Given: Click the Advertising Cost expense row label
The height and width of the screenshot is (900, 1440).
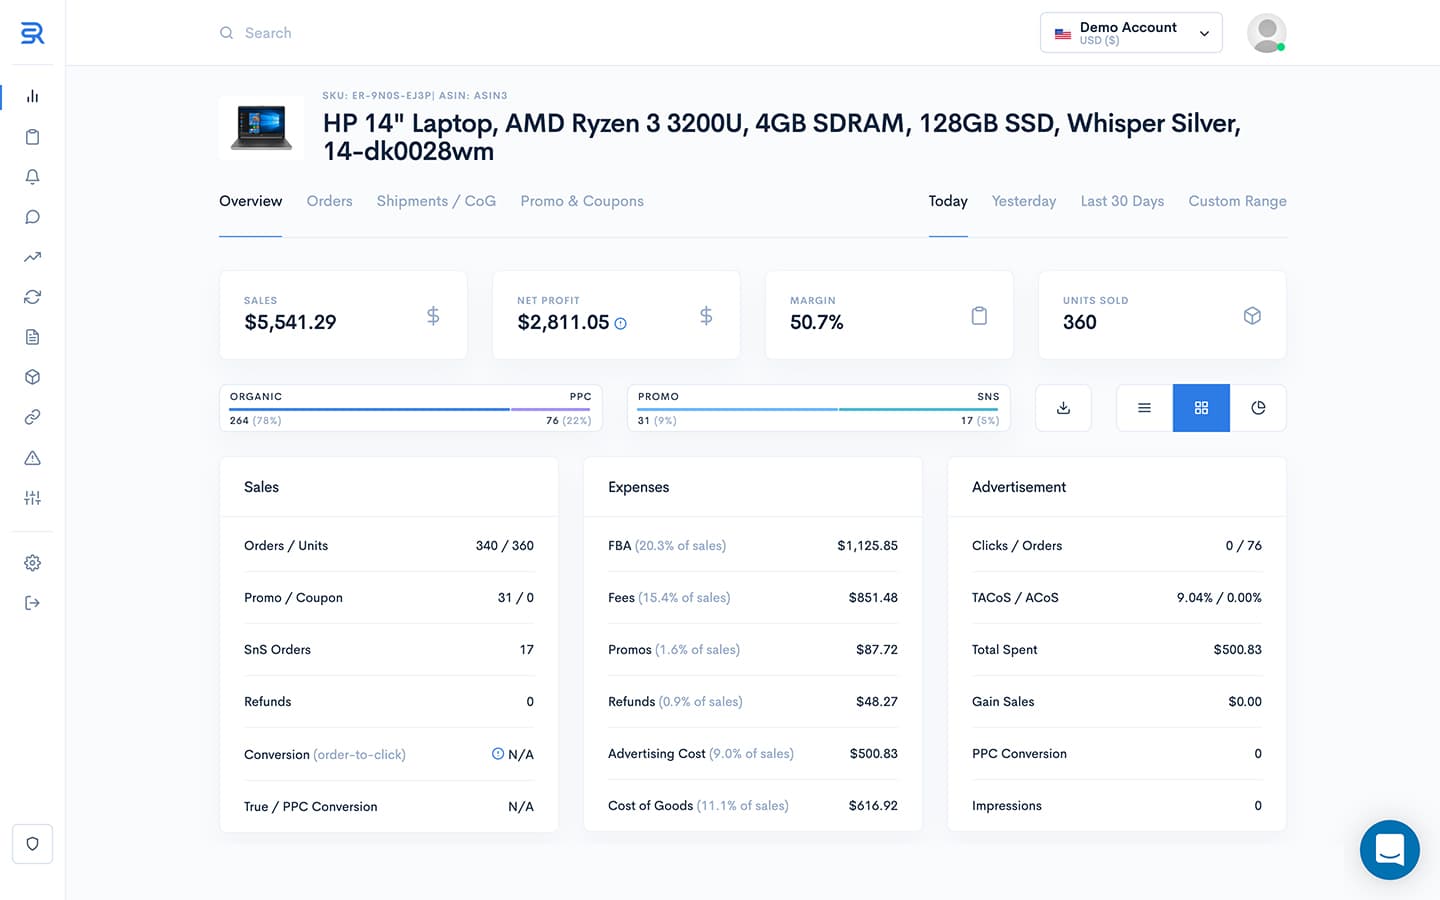Looking at the screenshot, I should (x=701, y=754).
